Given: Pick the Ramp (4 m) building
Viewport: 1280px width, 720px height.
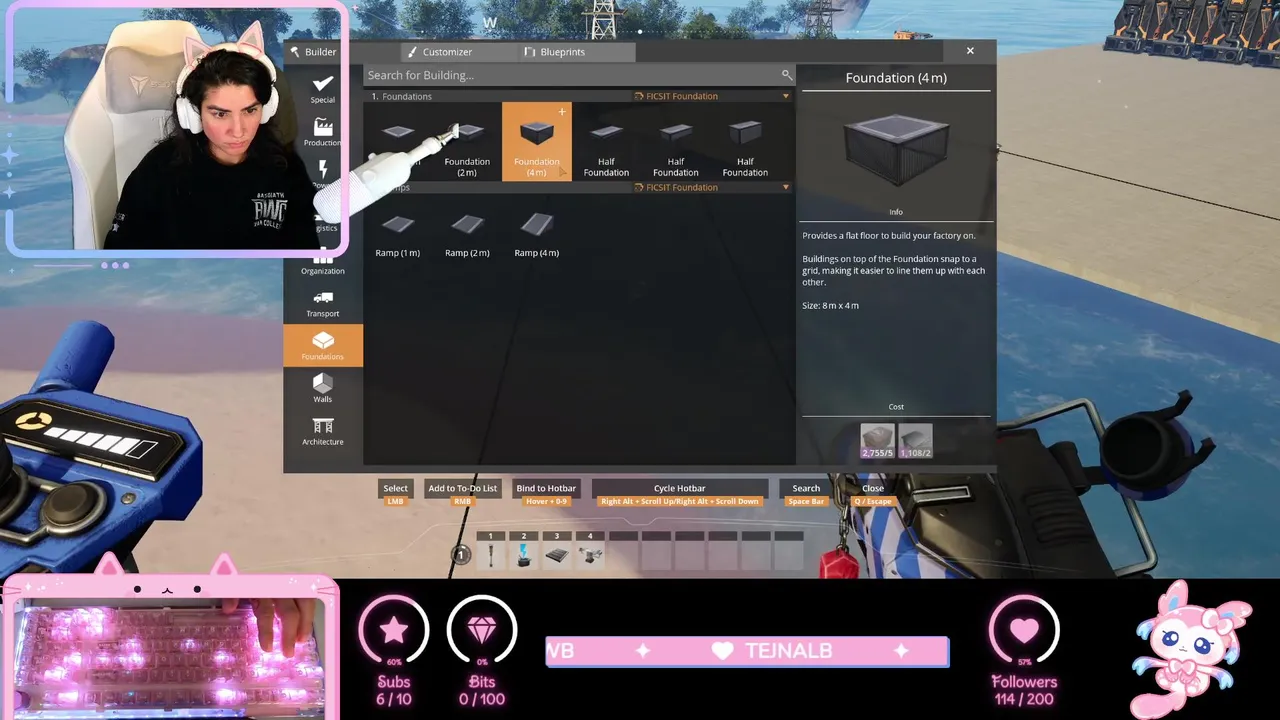Looking at the screenshot, I should coord(537,233).
